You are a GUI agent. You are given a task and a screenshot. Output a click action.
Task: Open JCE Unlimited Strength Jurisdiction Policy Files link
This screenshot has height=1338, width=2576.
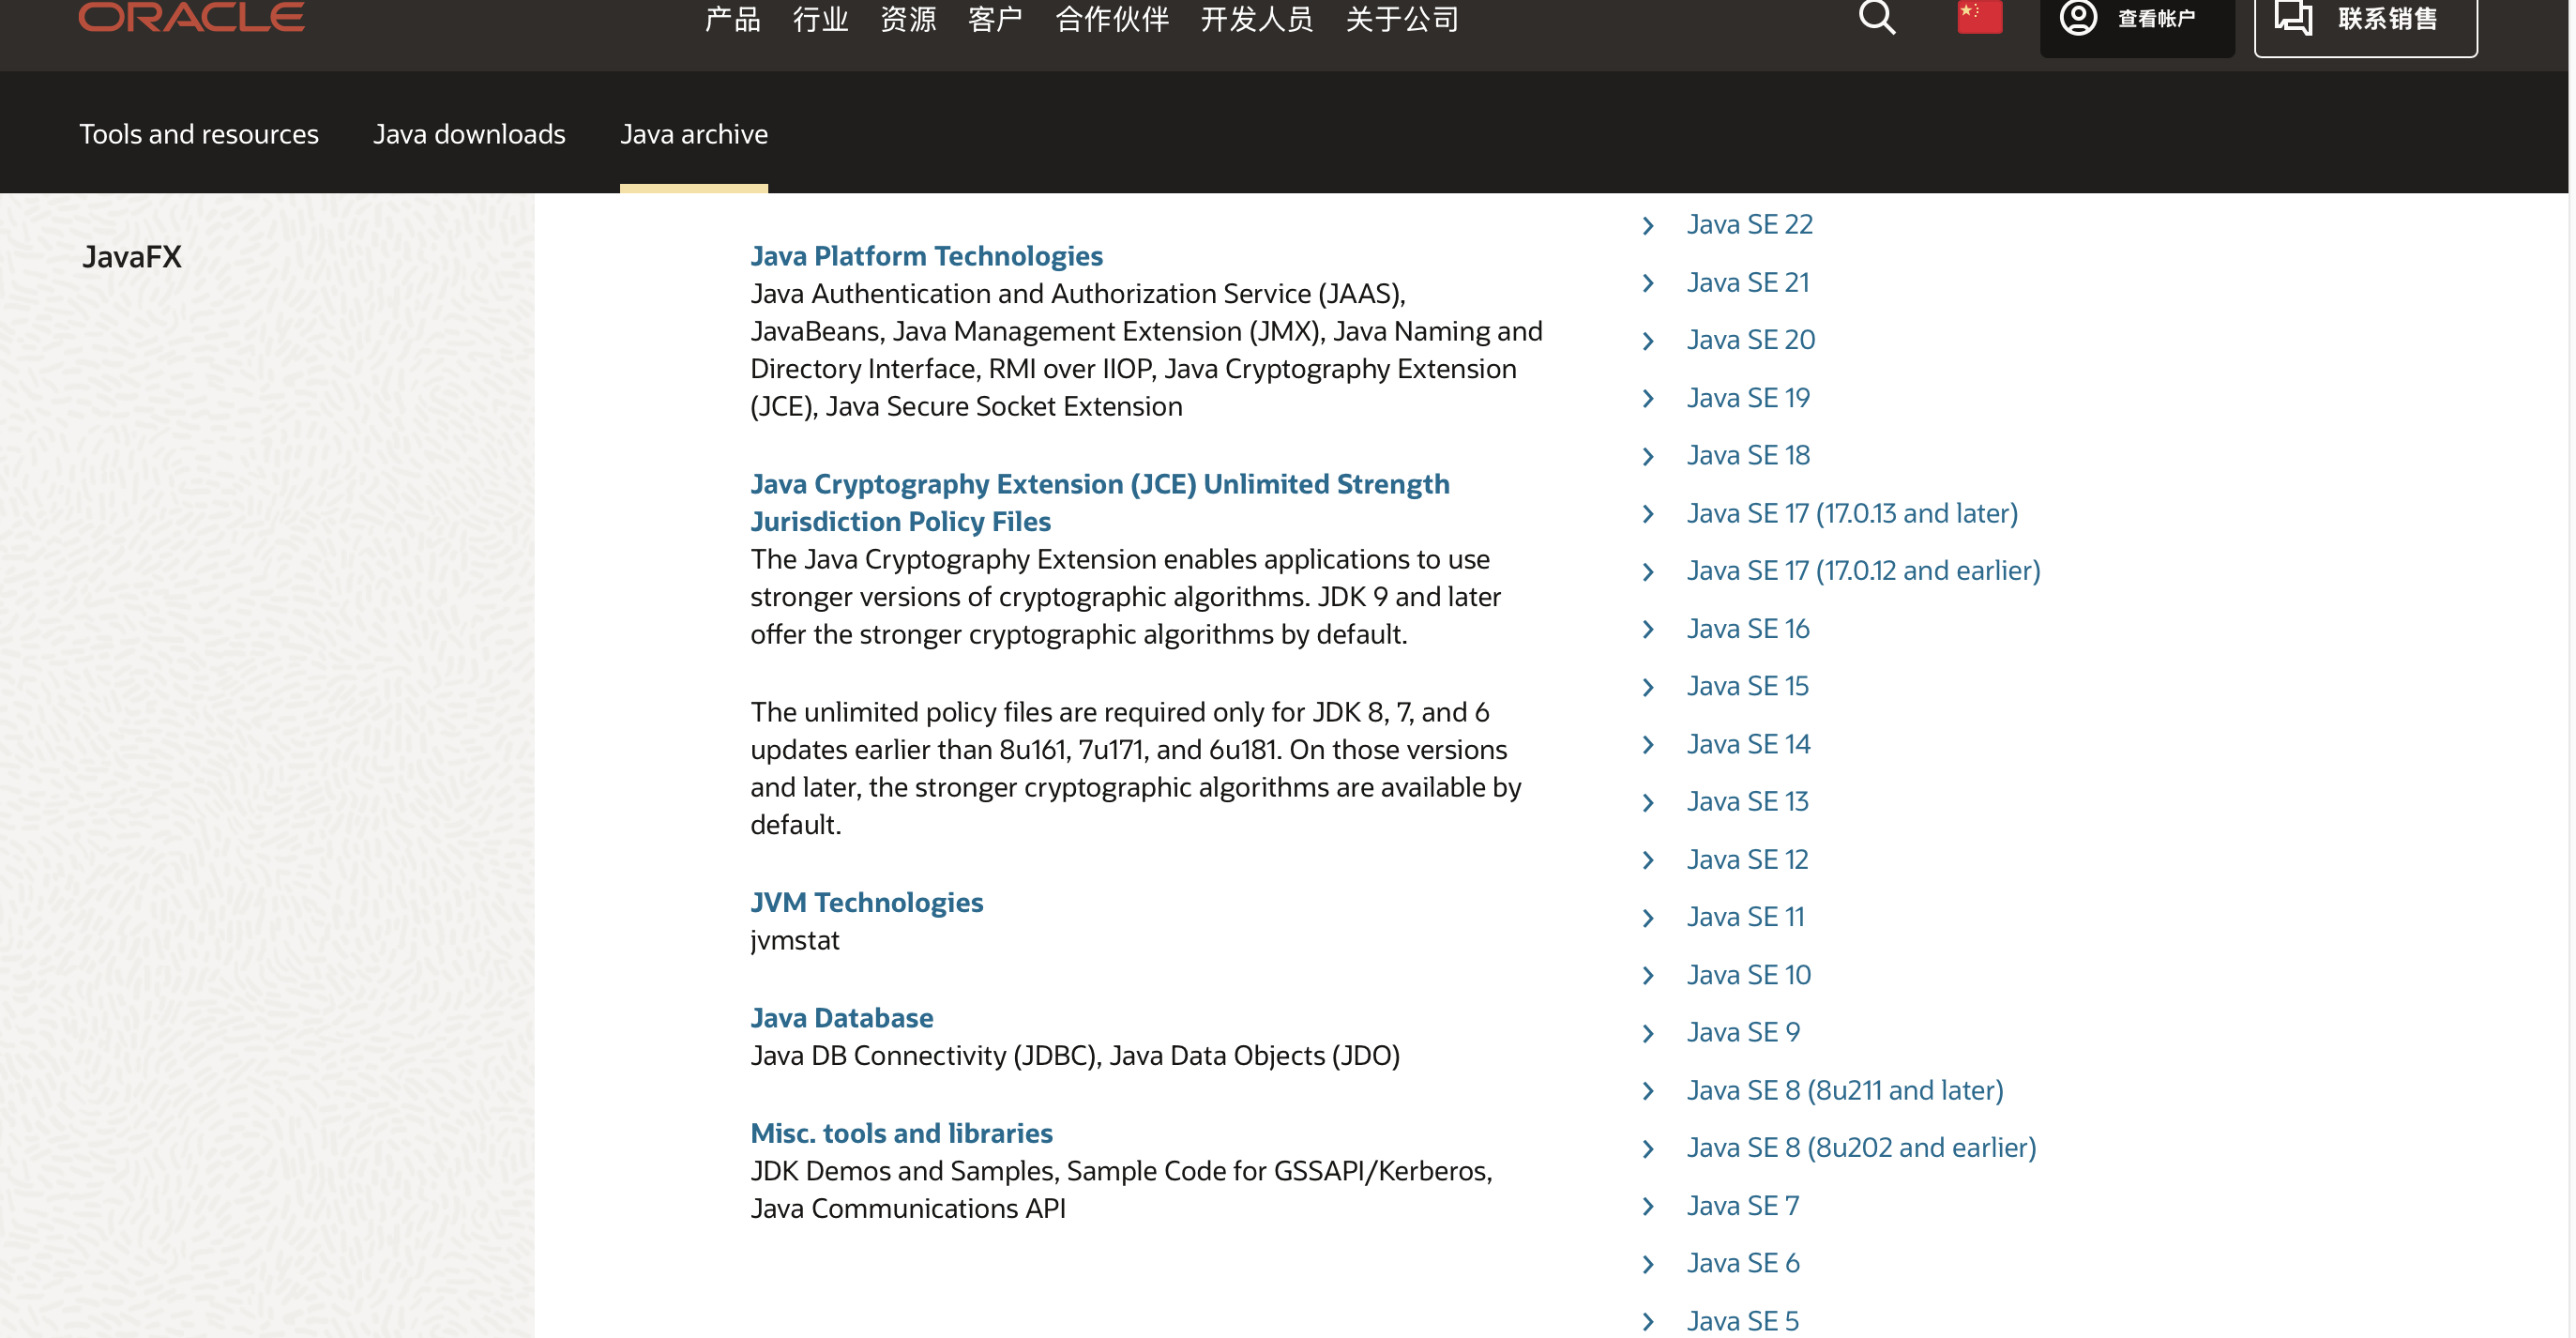(1100, 502)
